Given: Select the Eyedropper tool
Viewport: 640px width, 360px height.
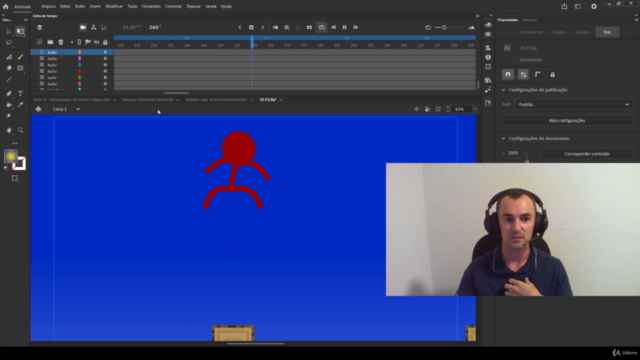Looking at the screenshot, I should (20, 105).
